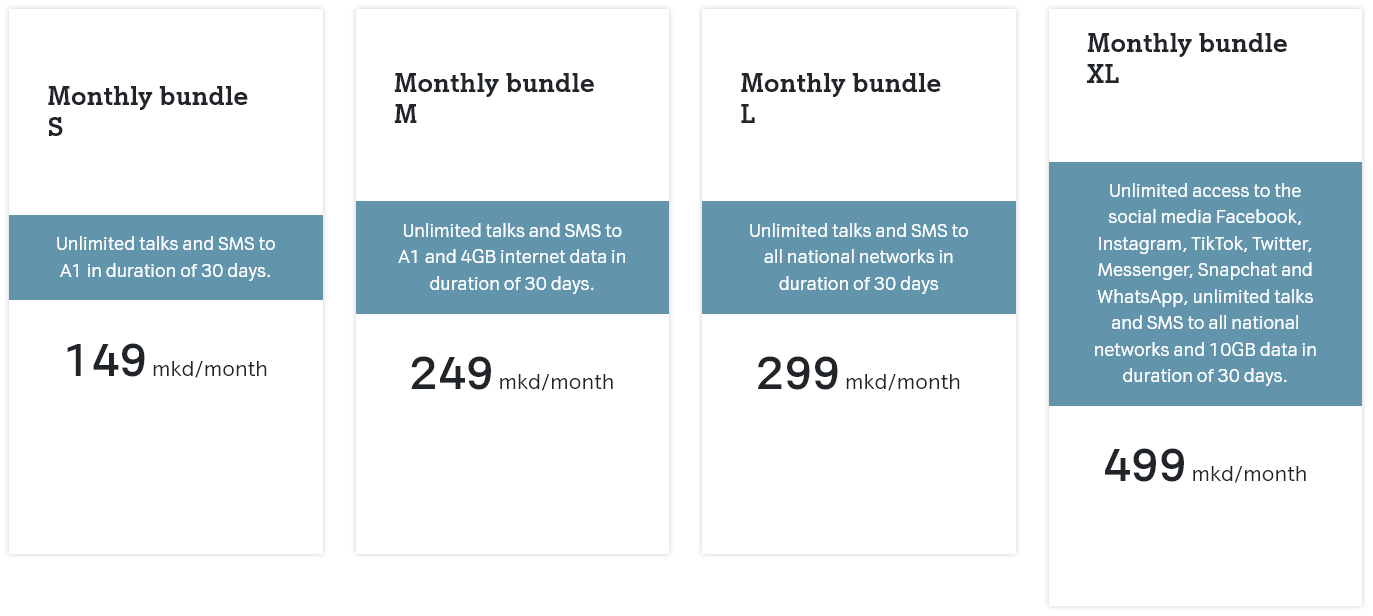Viewport: 1373px width, 616px height.
Task: Click 'mkd/month' label under 149
Action: point(210,369)
